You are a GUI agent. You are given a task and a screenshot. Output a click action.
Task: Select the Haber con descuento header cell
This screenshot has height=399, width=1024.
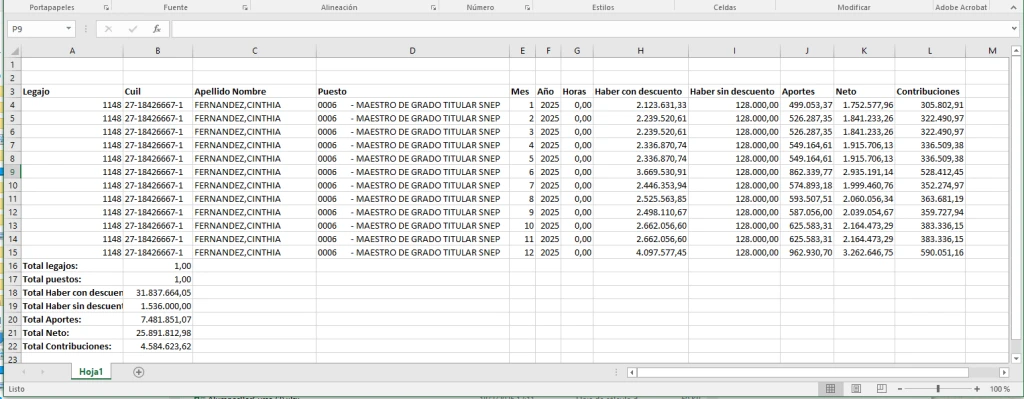click(641, 91)
